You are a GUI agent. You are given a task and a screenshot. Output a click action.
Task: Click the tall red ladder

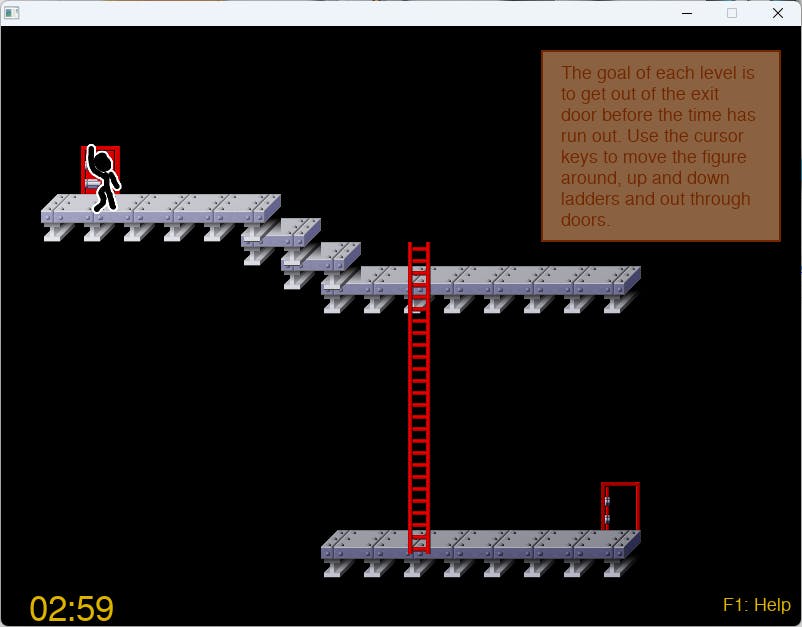tap(419, 398)
